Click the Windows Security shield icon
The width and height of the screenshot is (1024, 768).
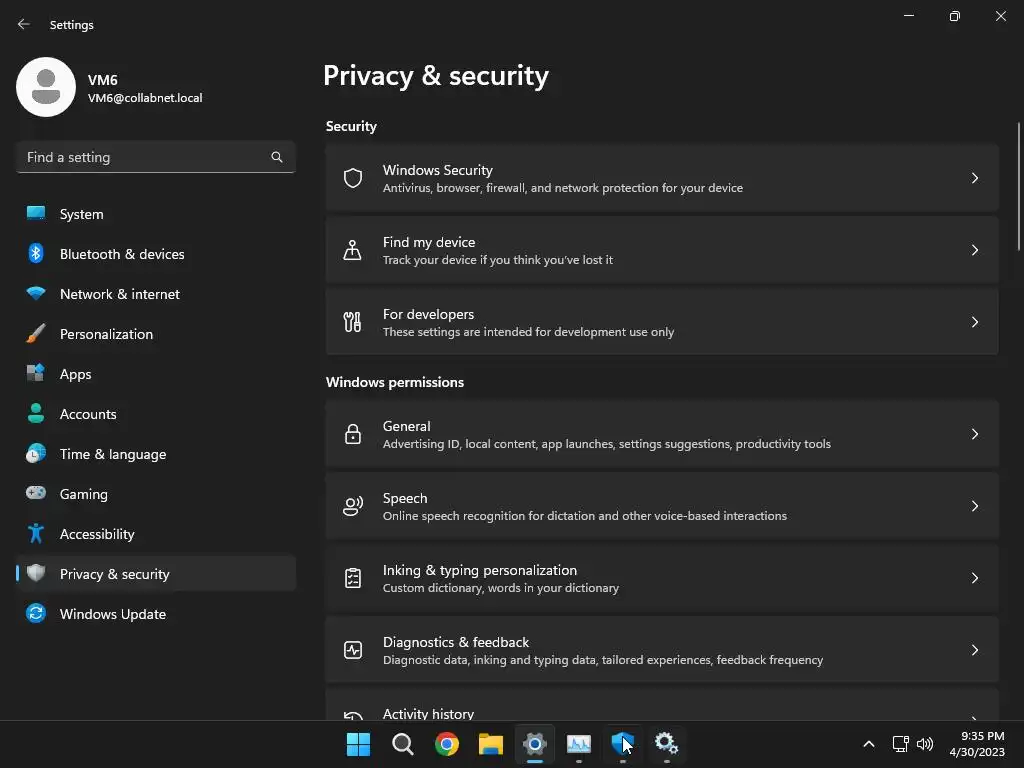click(x=352, y=178)
